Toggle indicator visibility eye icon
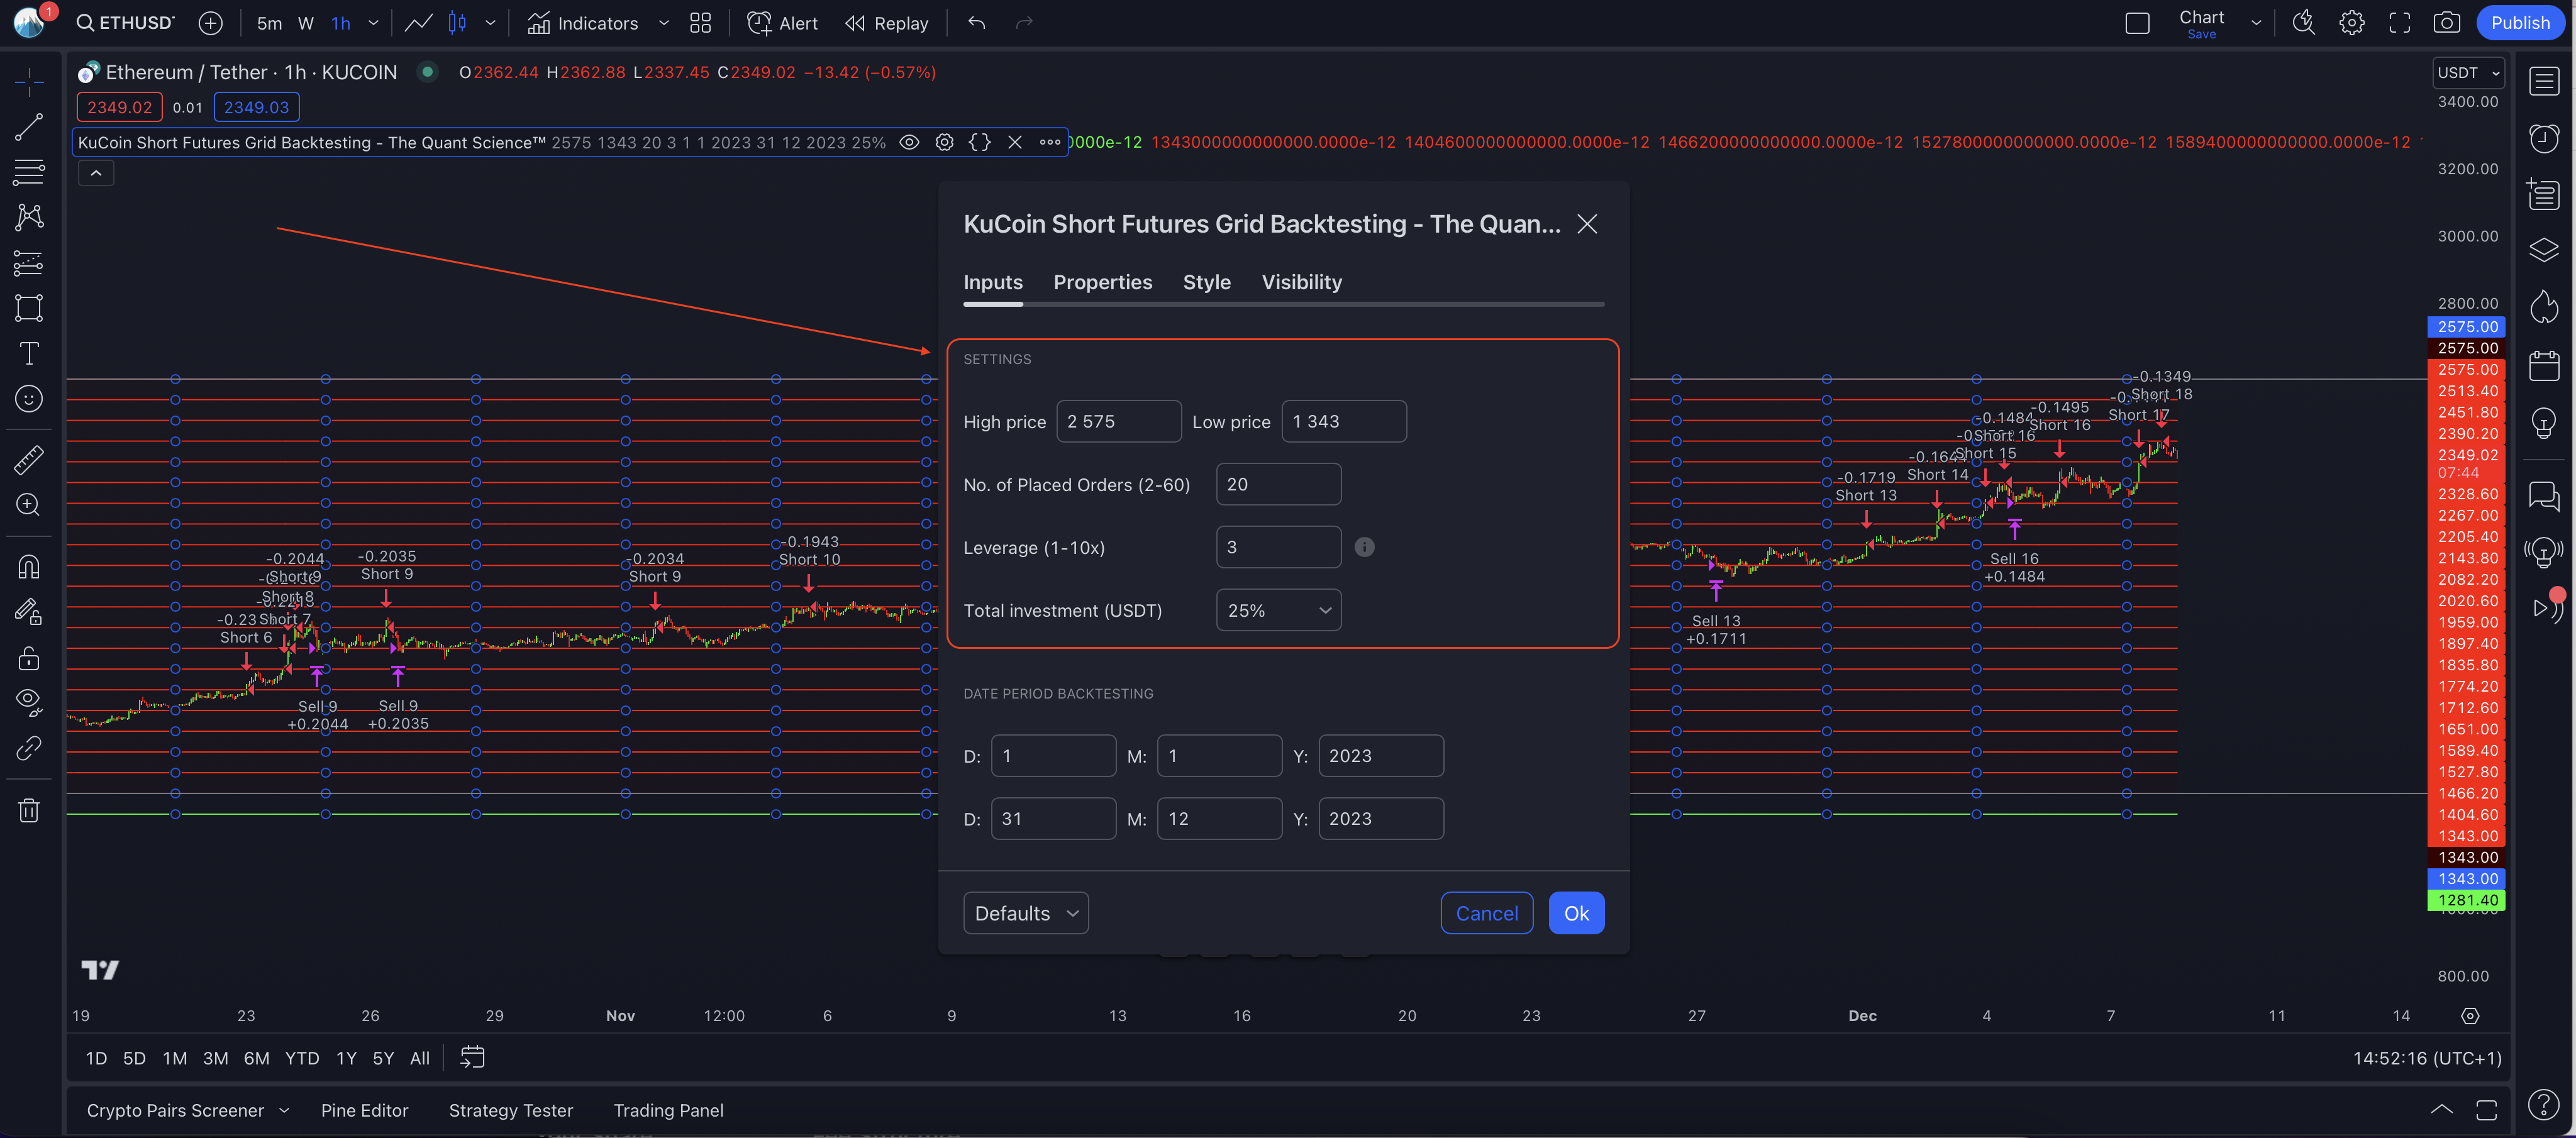The image size is (2576, 1138). [x=908, y=142]
